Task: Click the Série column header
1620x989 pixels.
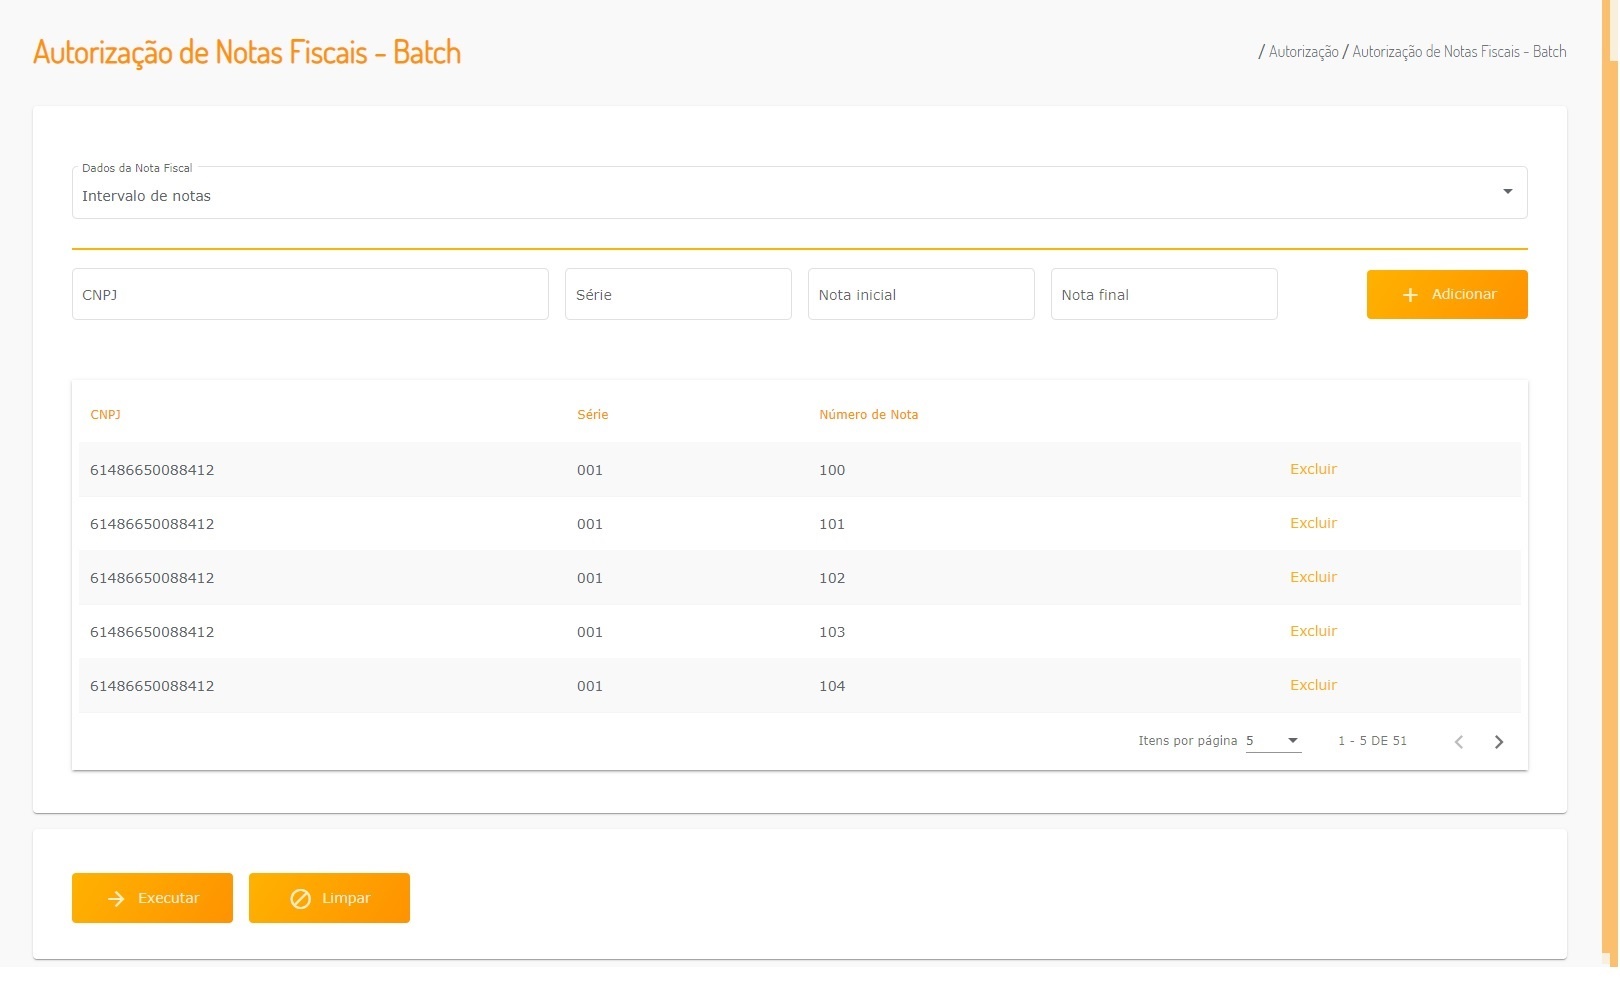Action: click(592, 414)
